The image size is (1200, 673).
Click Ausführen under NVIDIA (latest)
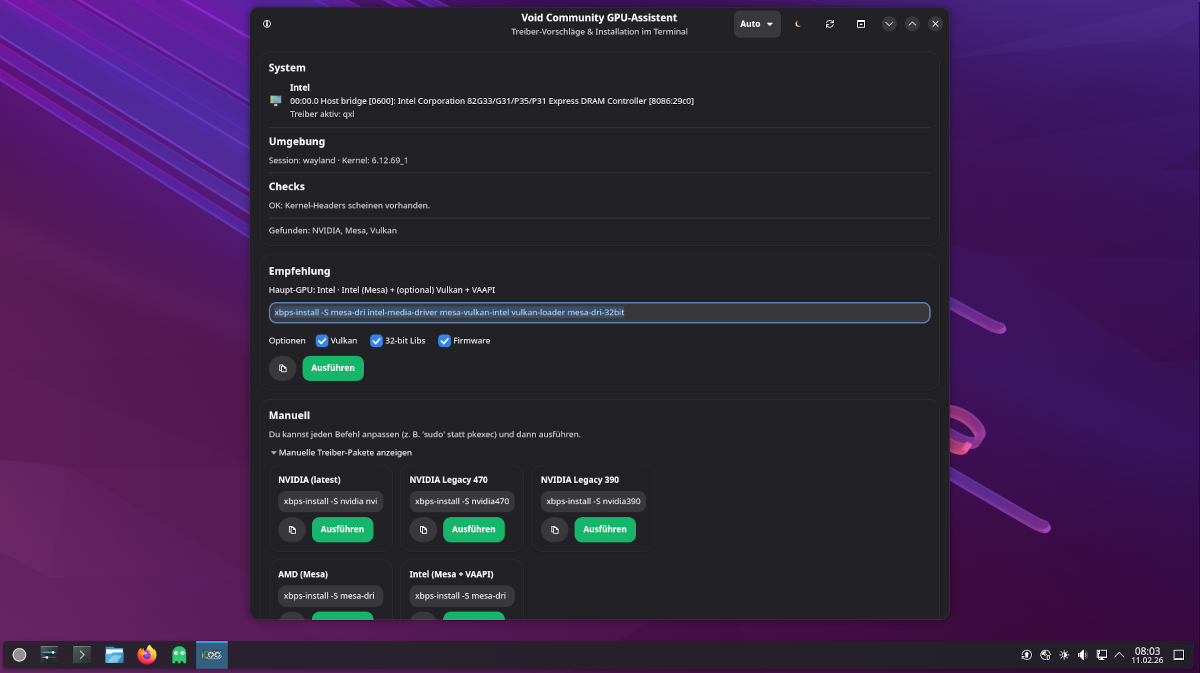(343, 529)
